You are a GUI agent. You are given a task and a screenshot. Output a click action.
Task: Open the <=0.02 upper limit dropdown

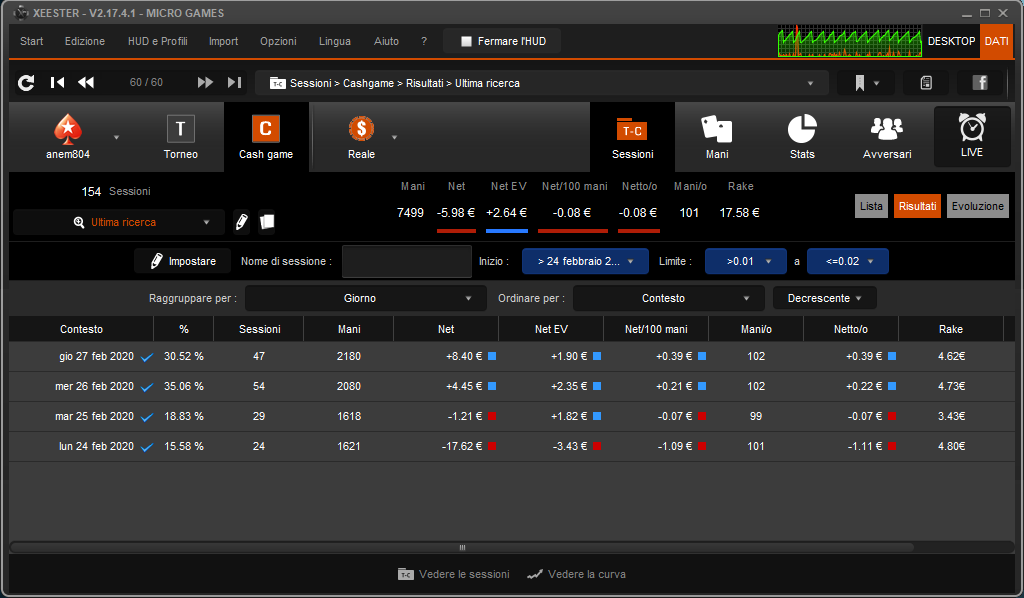848,261
